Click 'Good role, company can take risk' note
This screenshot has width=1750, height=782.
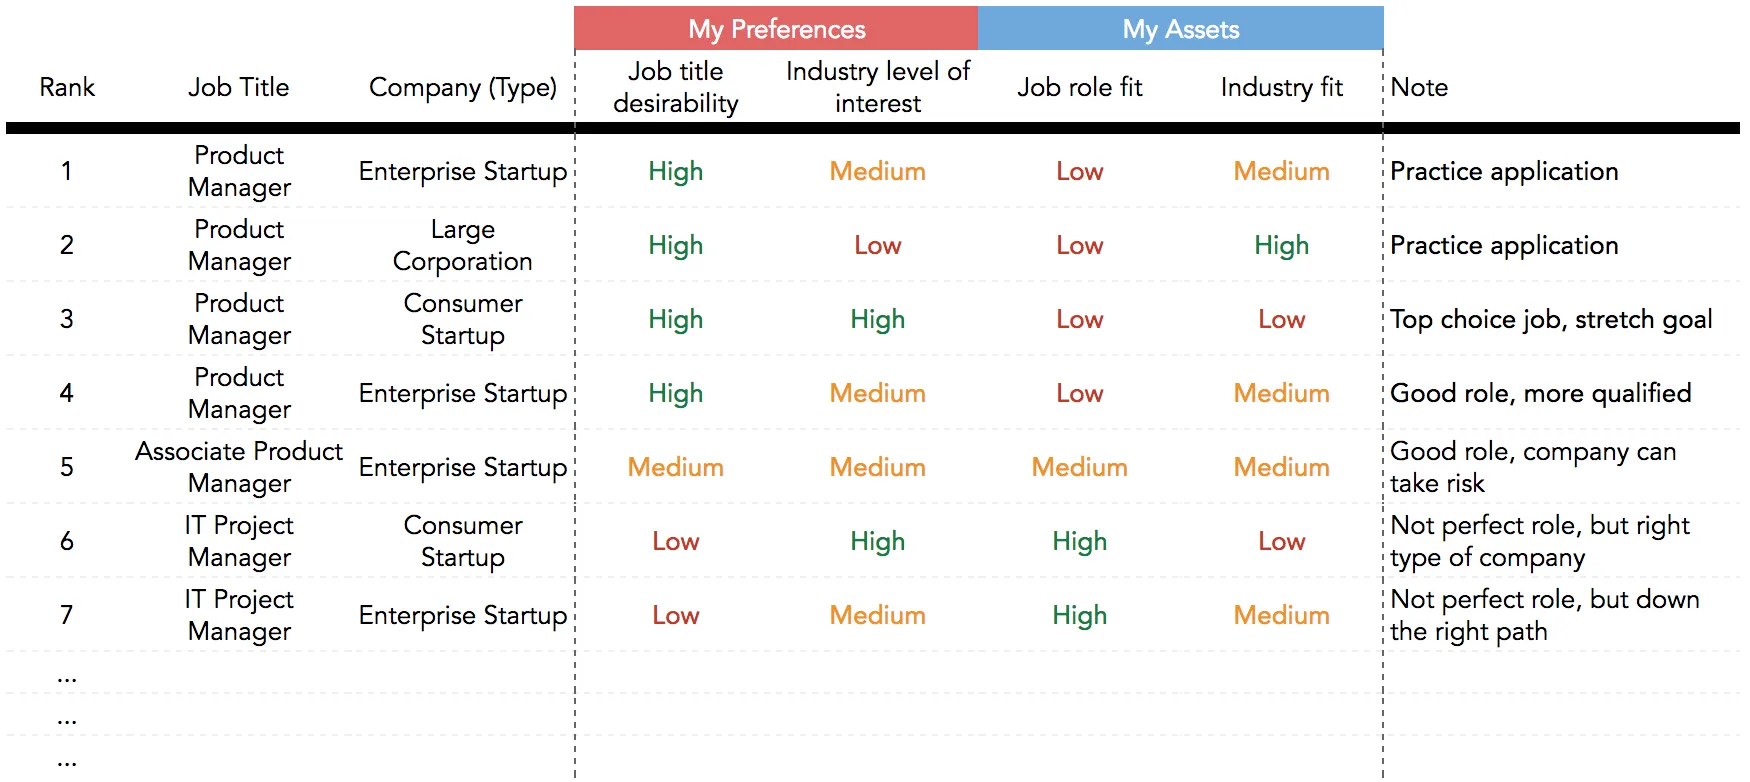click(1532, 467)
